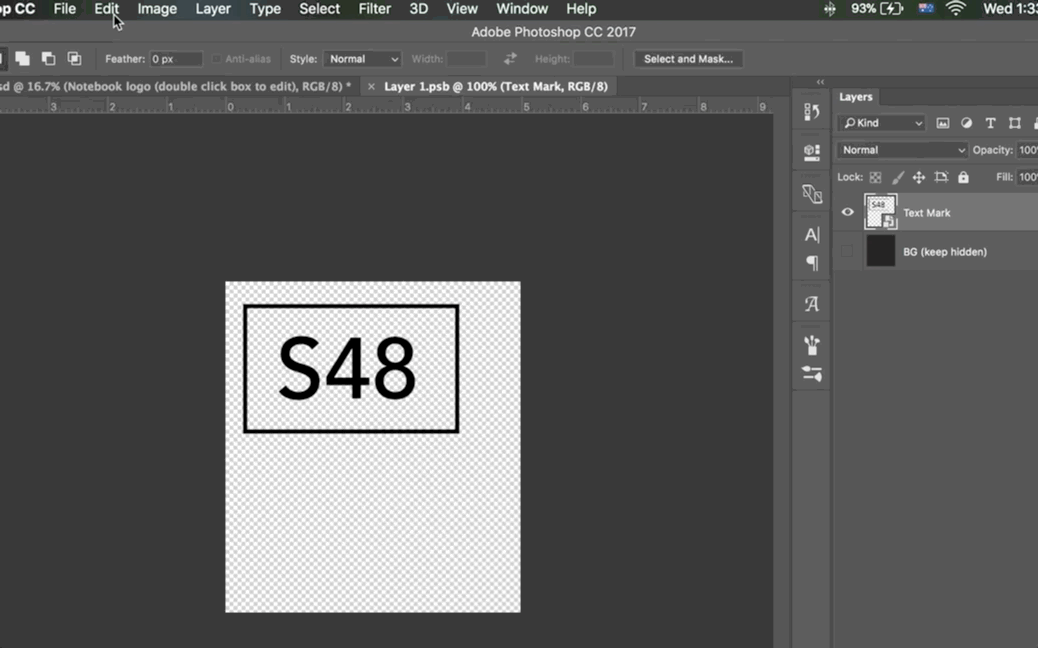The image size is (1038, 648).
Task: Click the Feather input field
Action: tap(175, 59)
